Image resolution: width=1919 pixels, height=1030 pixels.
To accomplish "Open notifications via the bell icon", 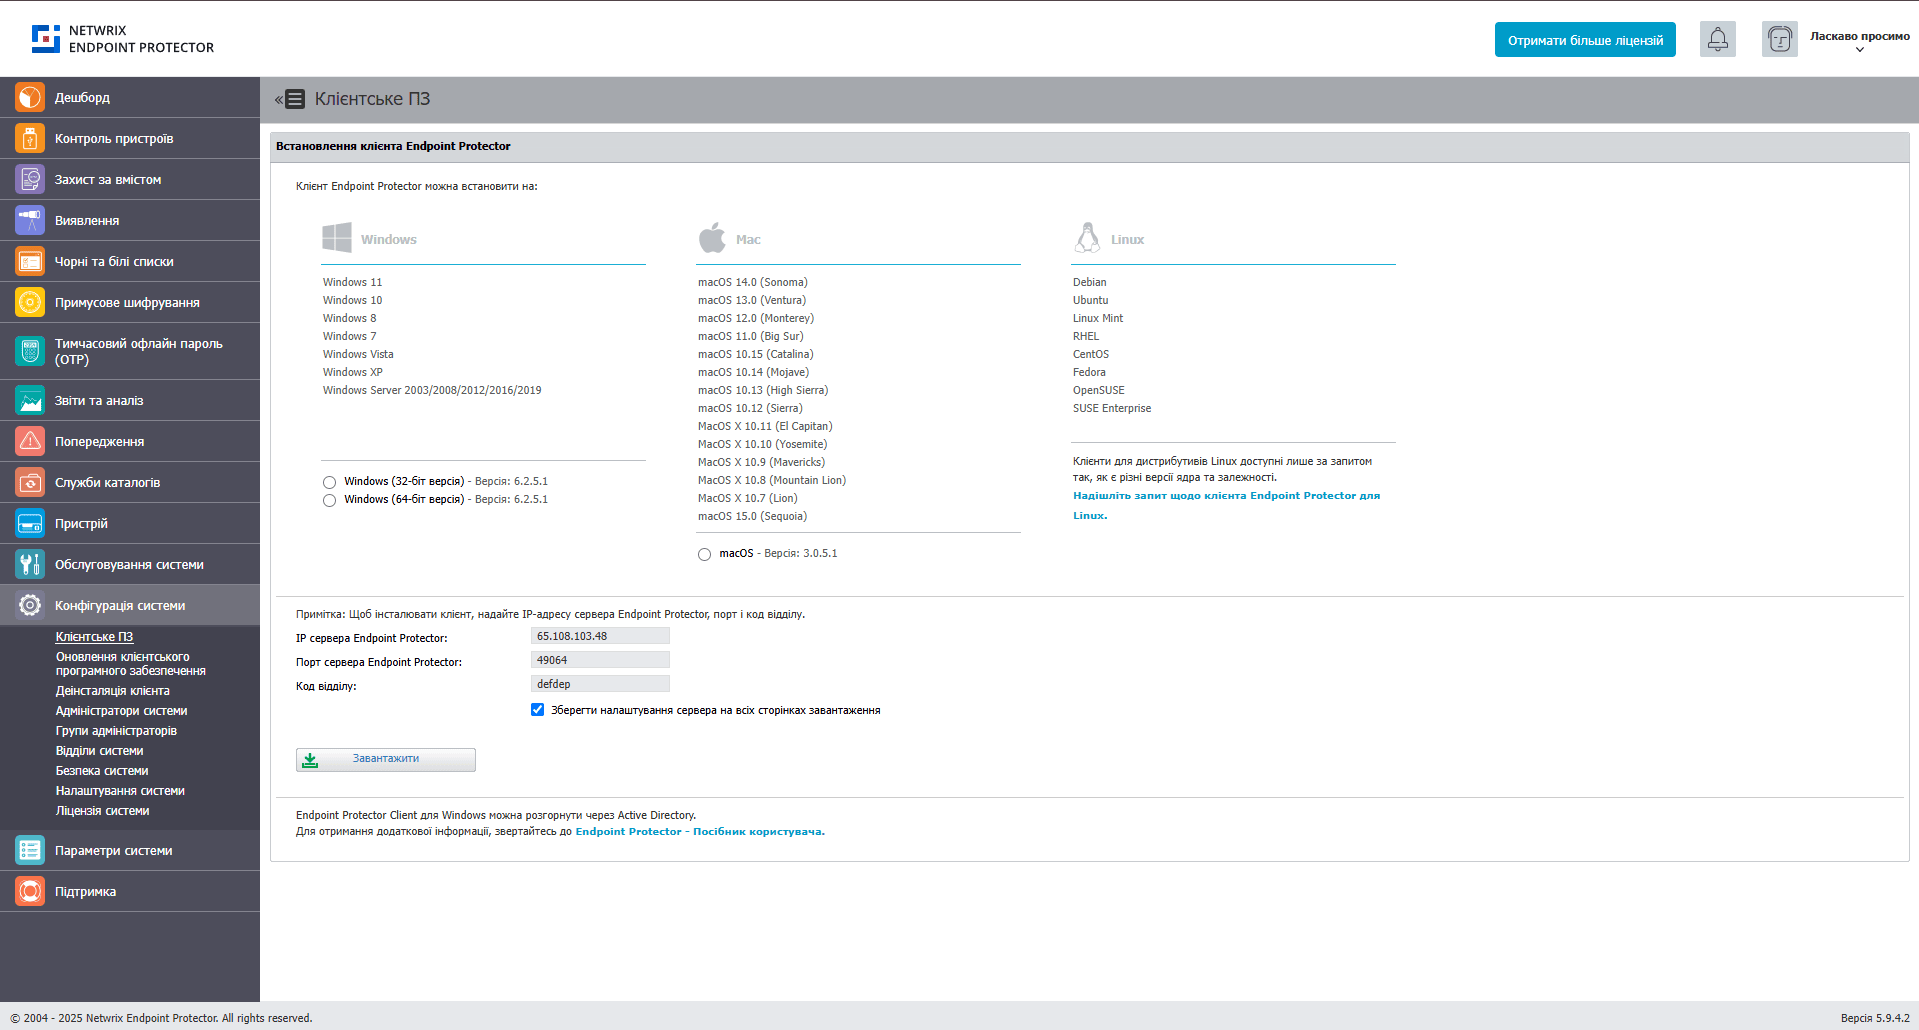I will click(1717, 39).
